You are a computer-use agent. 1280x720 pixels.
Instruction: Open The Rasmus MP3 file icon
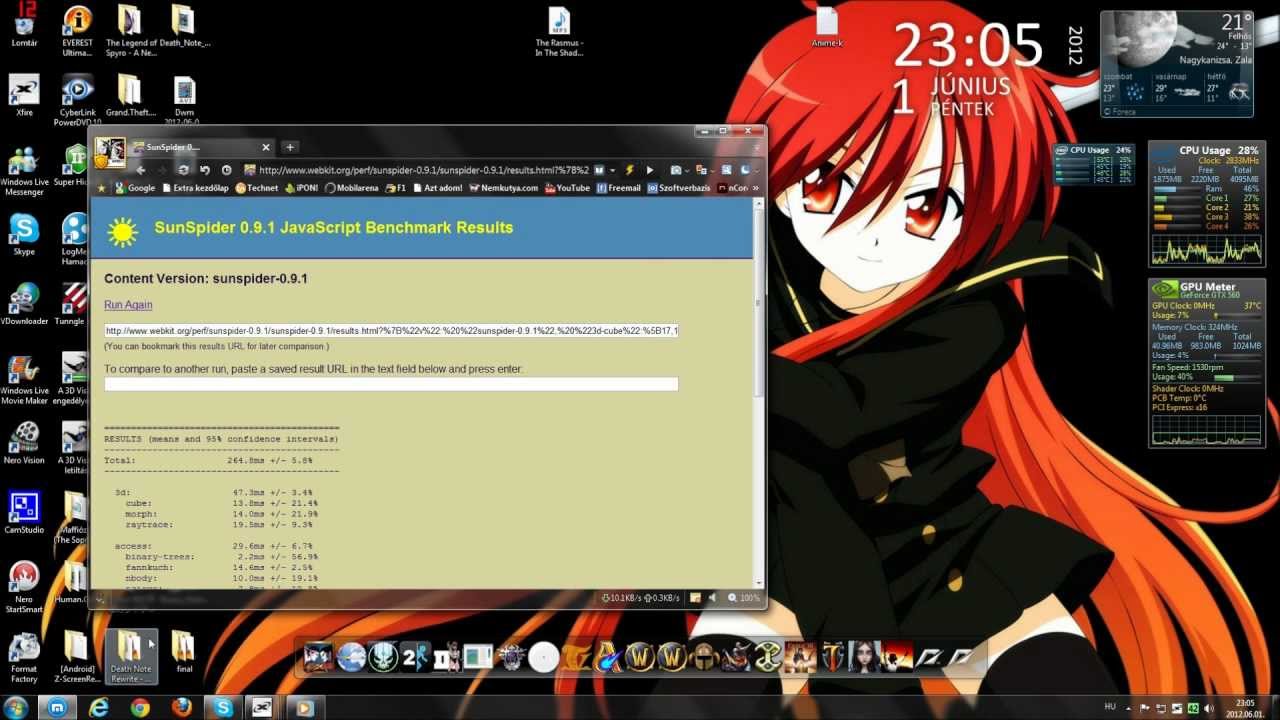point(559,32)
